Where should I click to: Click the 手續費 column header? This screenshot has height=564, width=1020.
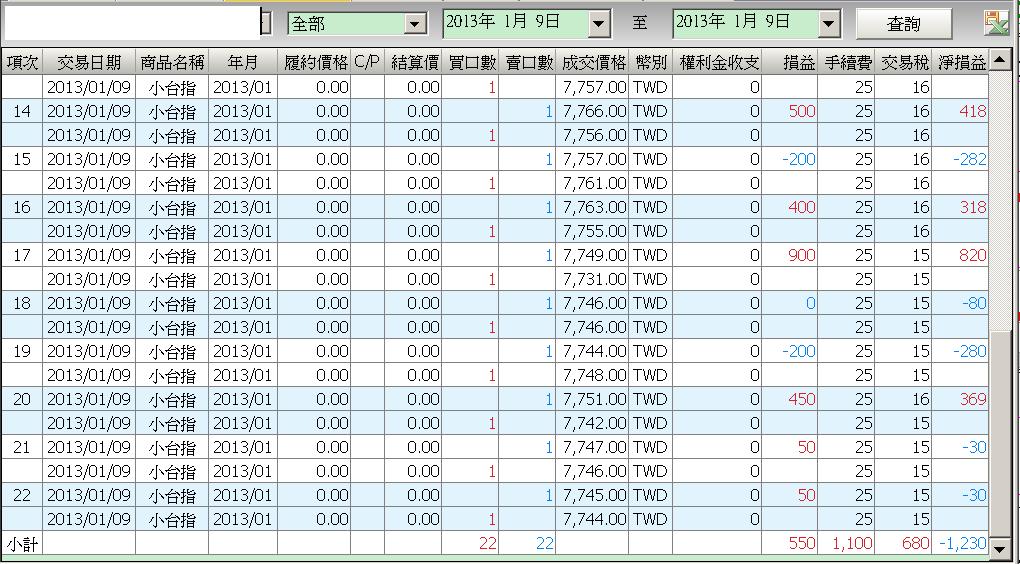point(846,62)
